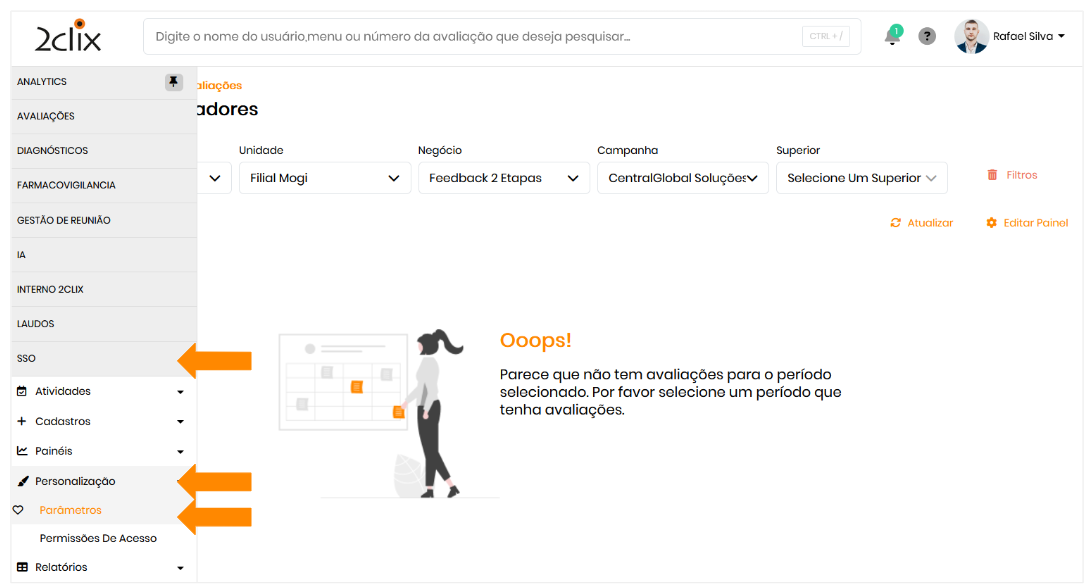Viewport: 1090px width, 588px height.
Task: Click Rafael Silva profile avatar
Action: pyautogui.click(x=971, y=36)
